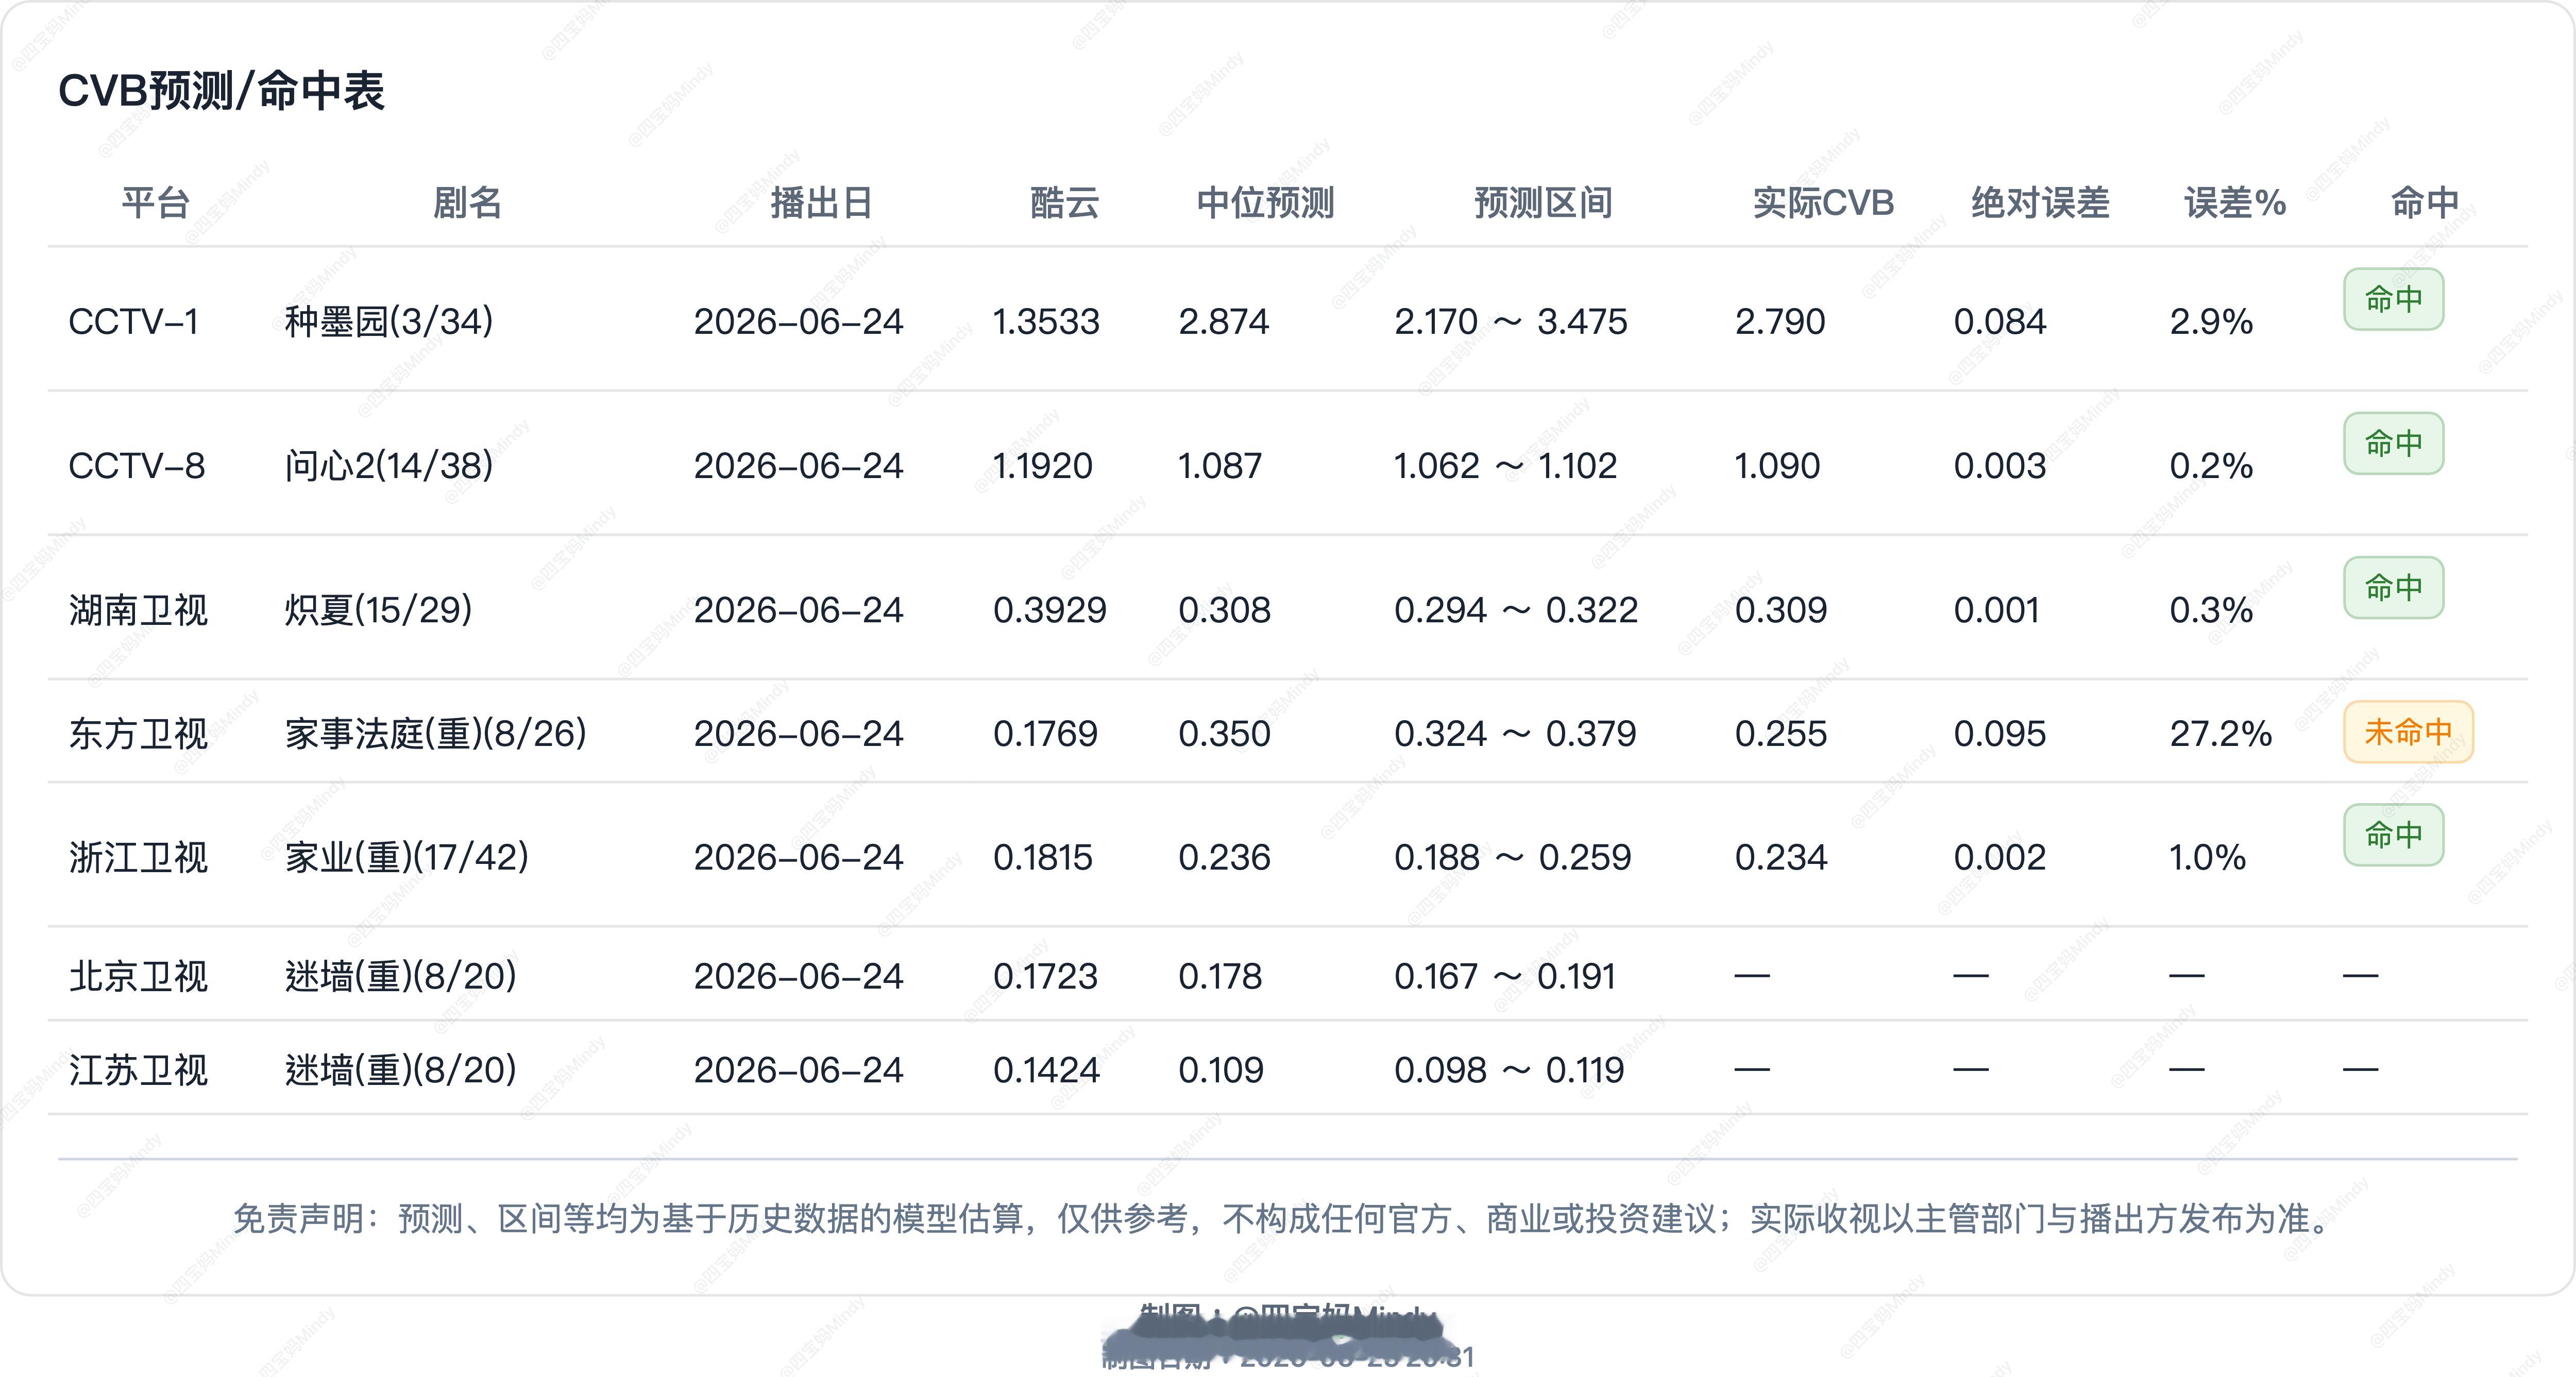This screenshot has height=1377, width=2576.
Task: Click the 绝对误差 column header
Action: 2040,203
